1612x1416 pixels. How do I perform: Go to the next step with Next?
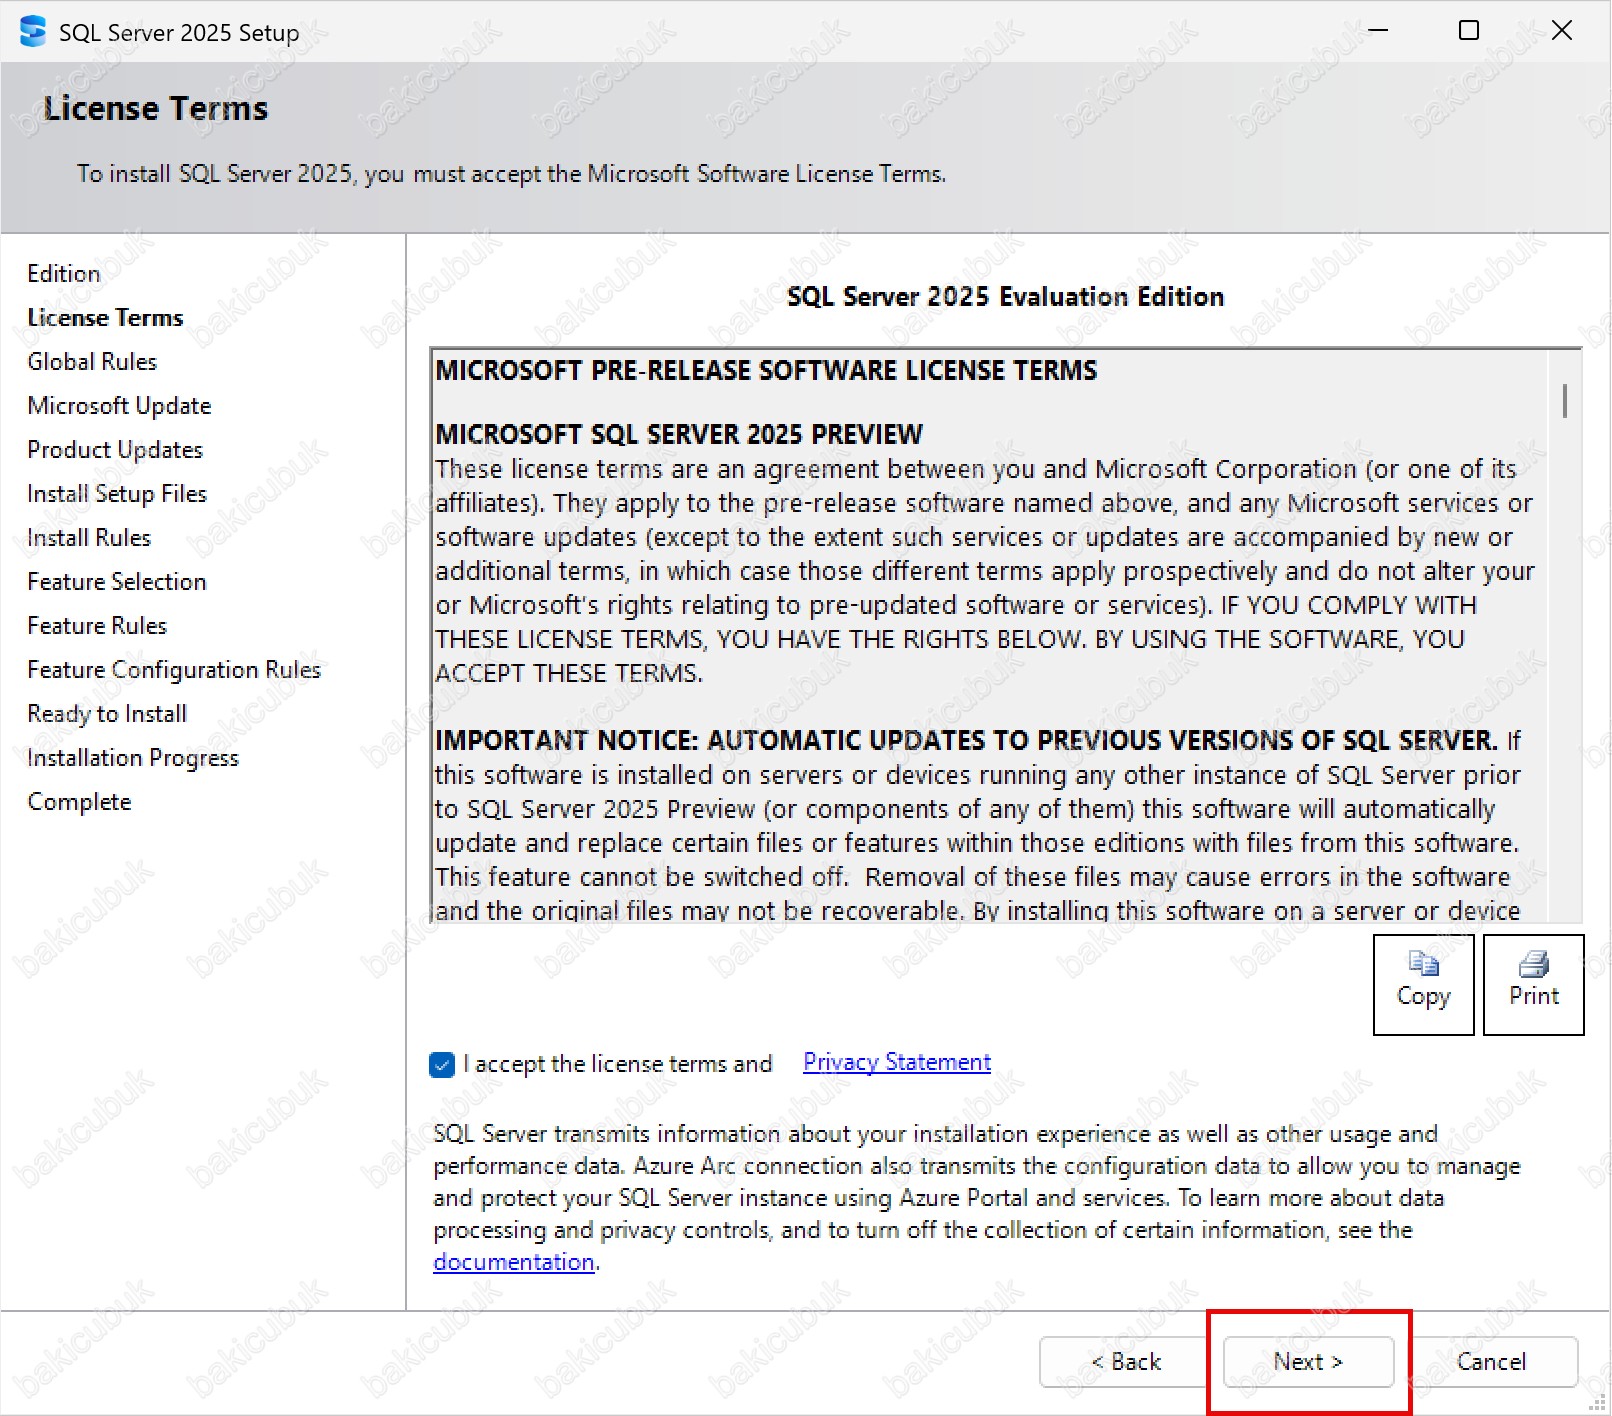(1308, 1361)
